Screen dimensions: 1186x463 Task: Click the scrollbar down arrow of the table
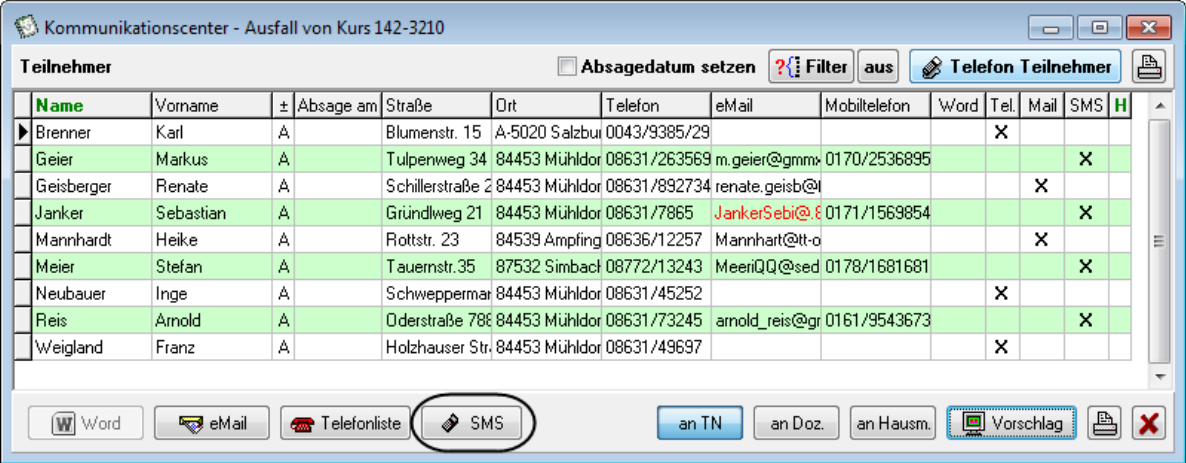[1159, 376]
